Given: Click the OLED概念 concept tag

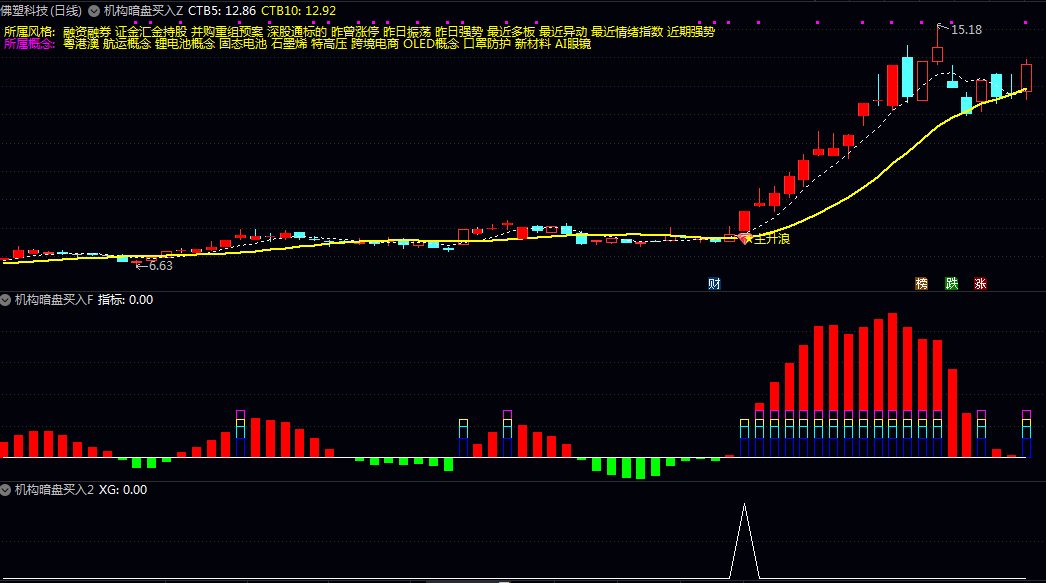Looking at the screenshot, I should (x=431, y=44).
